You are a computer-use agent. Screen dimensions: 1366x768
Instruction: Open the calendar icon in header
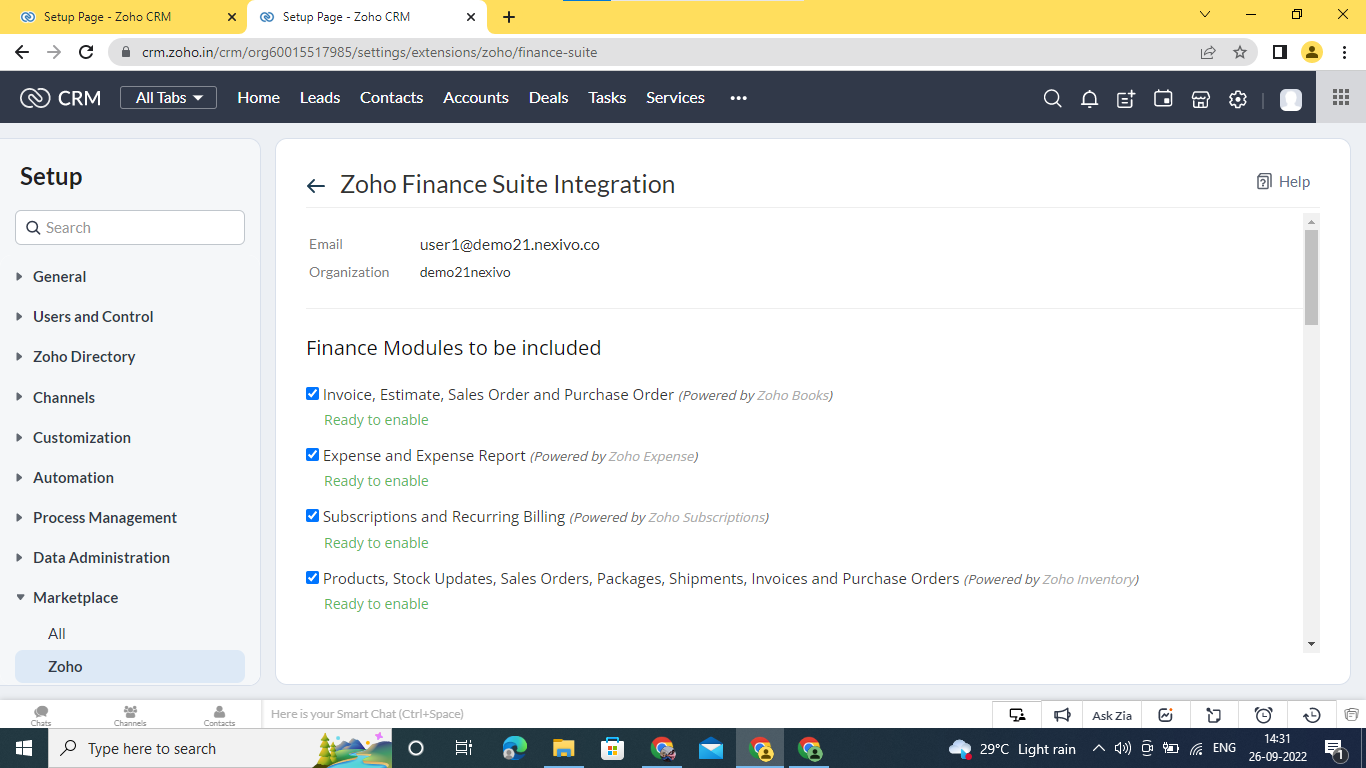coord(1163,98)
